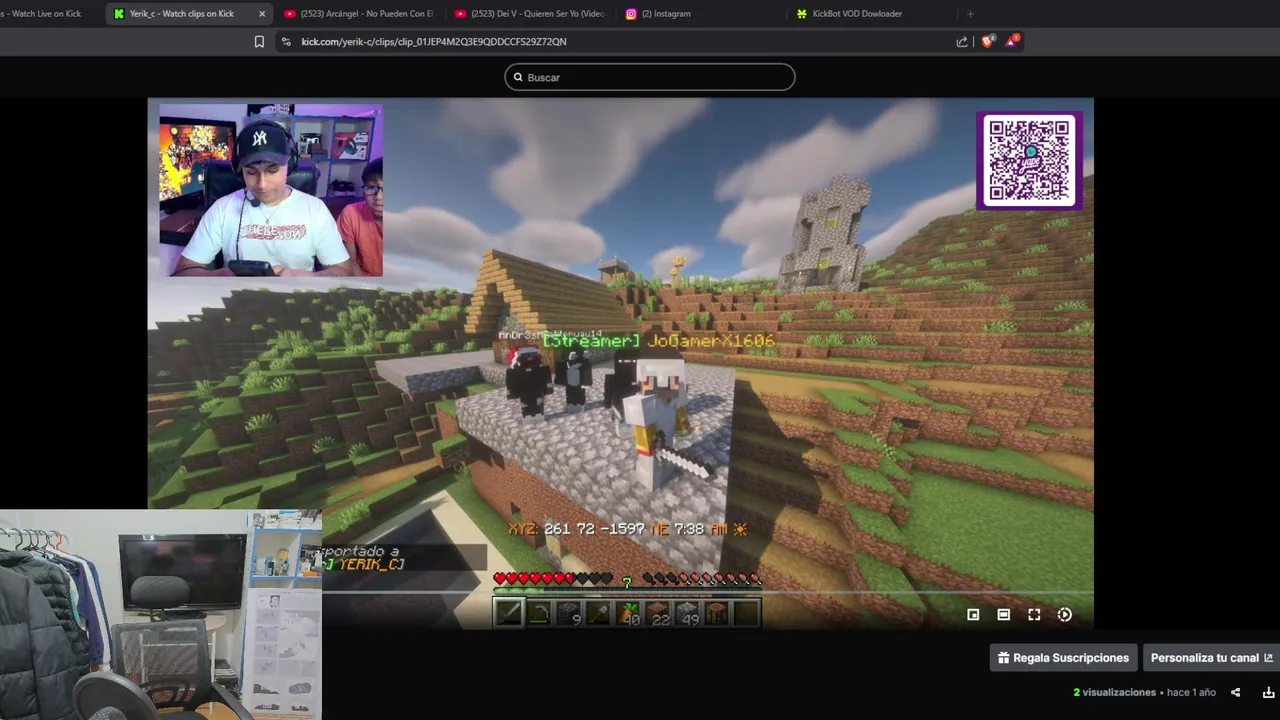Open Personaliza tu canal link
The width and height of the screenshot is (1280, 720).
(x=1211, y=658)
